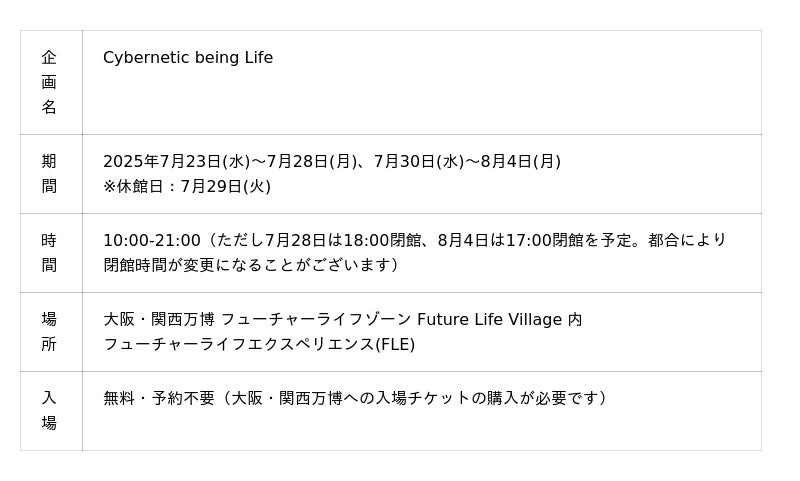Click the ※休館日：7月29日(火) closed-day note
This screenshot has width=800, height=481.
click(x=187, y=187)
